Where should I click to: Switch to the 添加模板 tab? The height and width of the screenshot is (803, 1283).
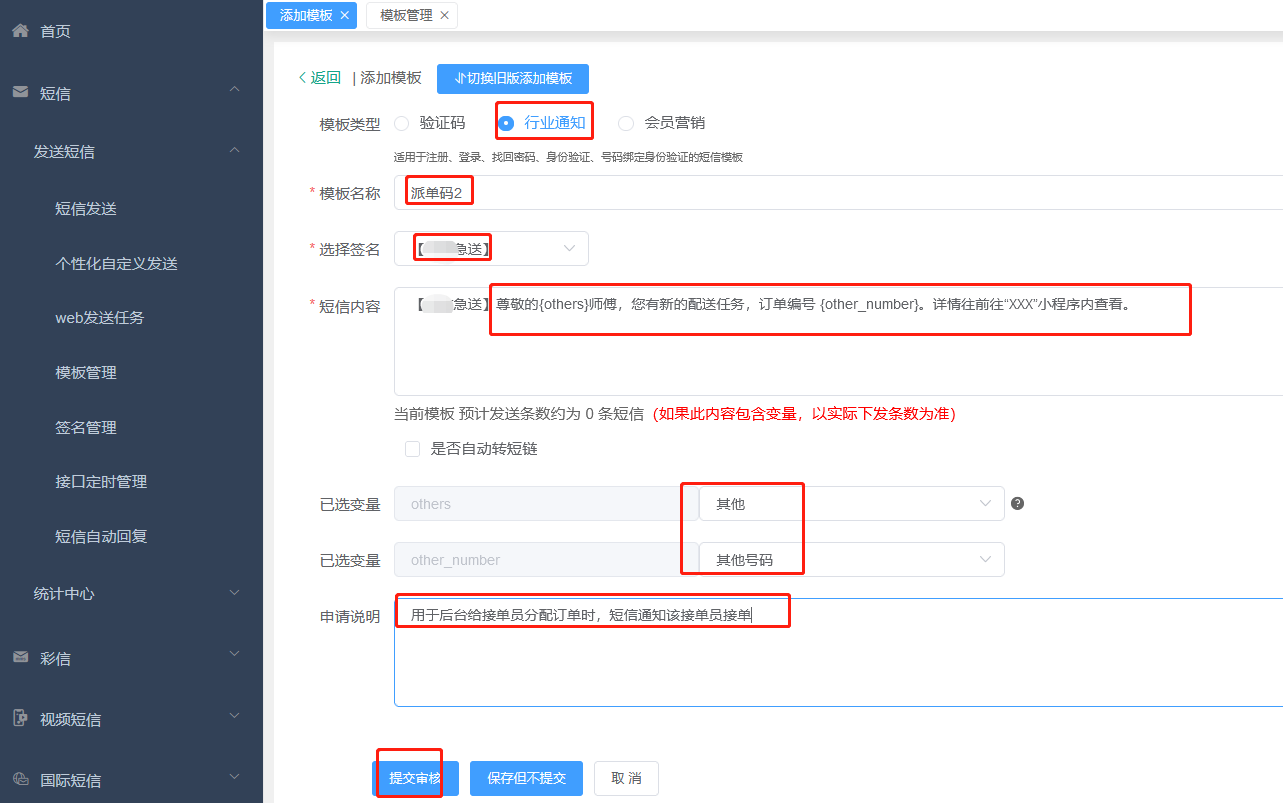(x=306, y=15)
